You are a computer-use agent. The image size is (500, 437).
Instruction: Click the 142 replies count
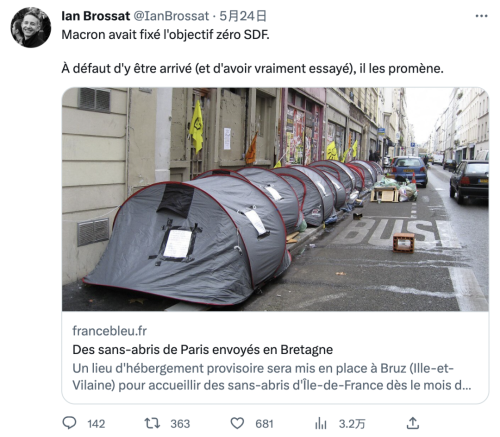96,424
